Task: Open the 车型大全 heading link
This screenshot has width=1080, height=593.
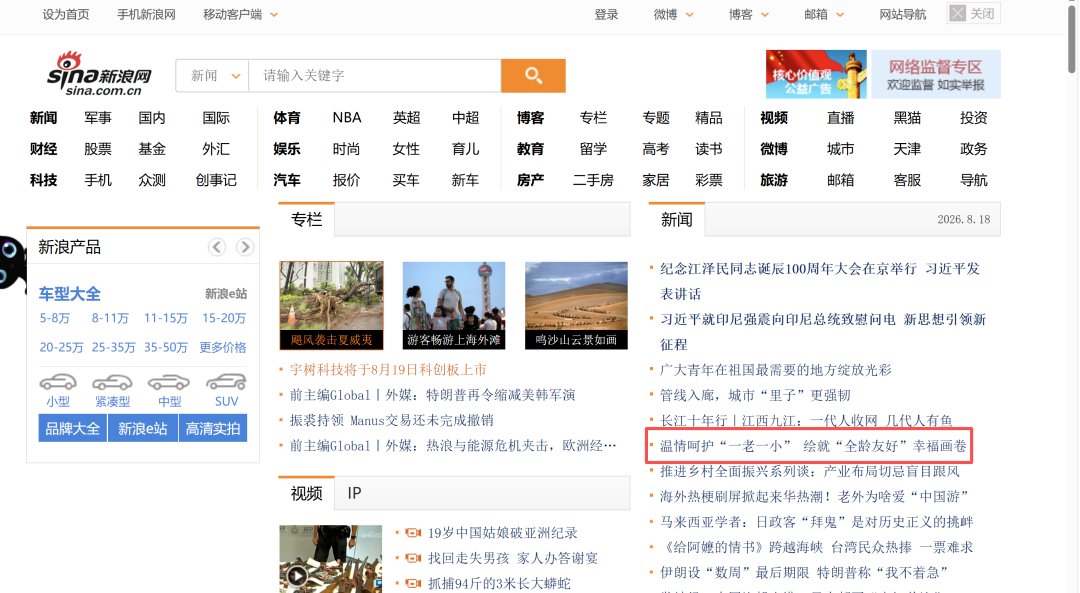Action: 70,294
